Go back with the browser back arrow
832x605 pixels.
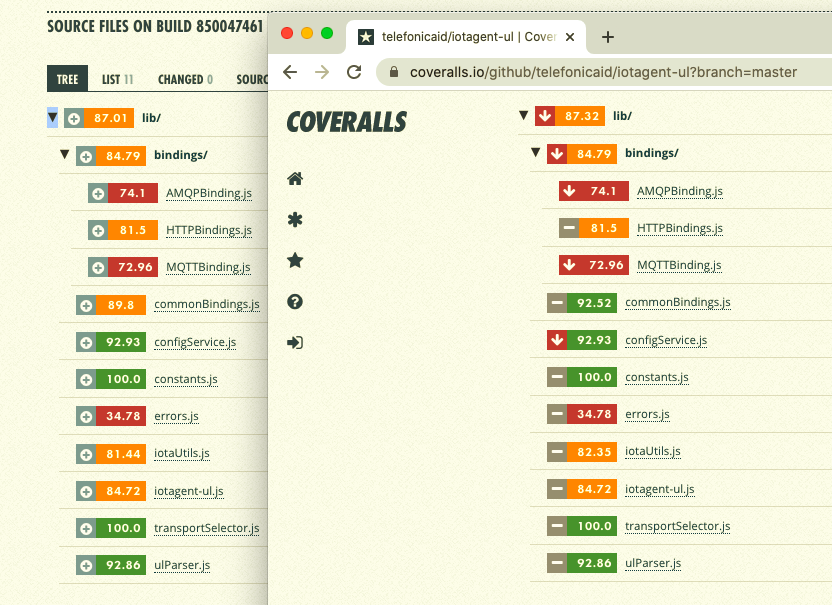(x=290, y=72)
